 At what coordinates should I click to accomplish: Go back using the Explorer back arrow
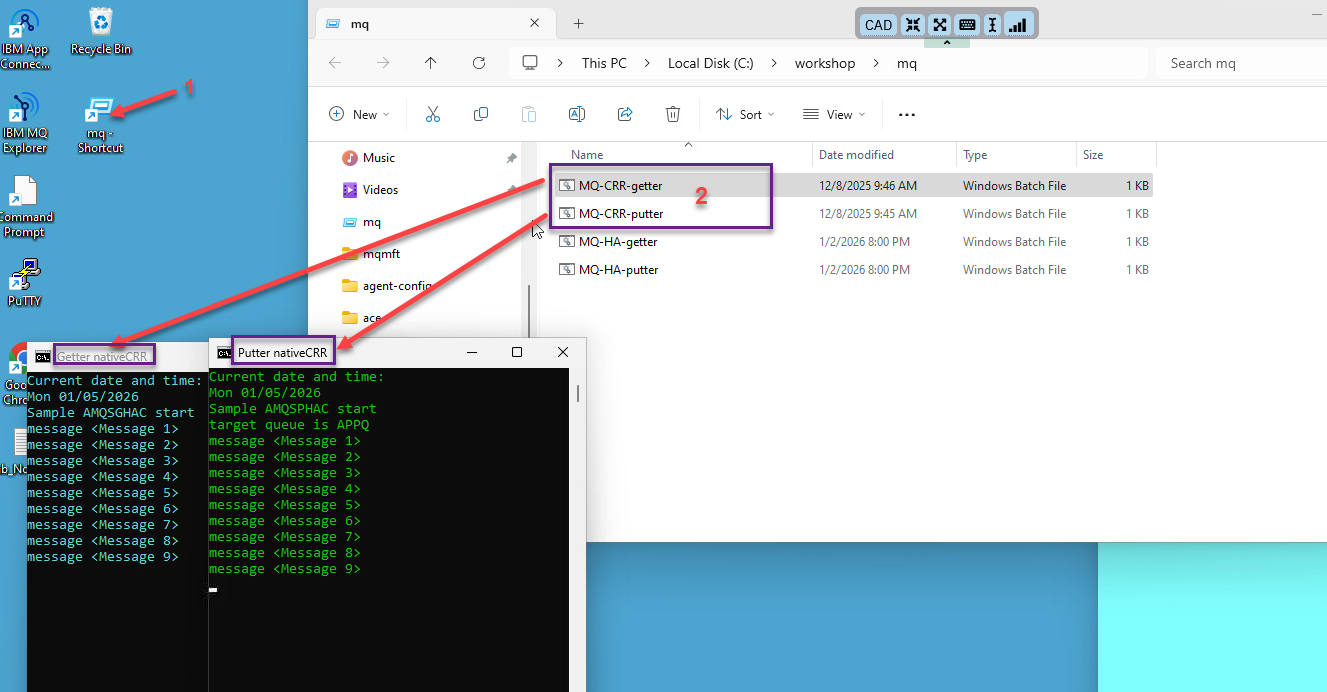click(x=335, y=63)
